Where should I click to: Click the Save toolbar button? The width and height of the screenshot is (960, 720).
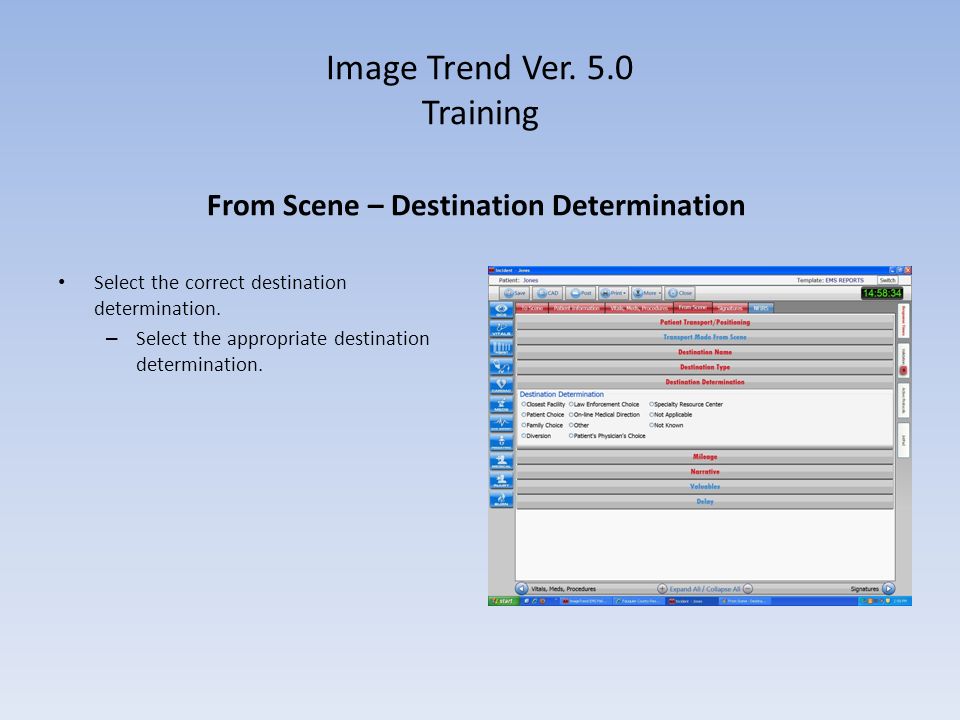click(x=515, y=293)
